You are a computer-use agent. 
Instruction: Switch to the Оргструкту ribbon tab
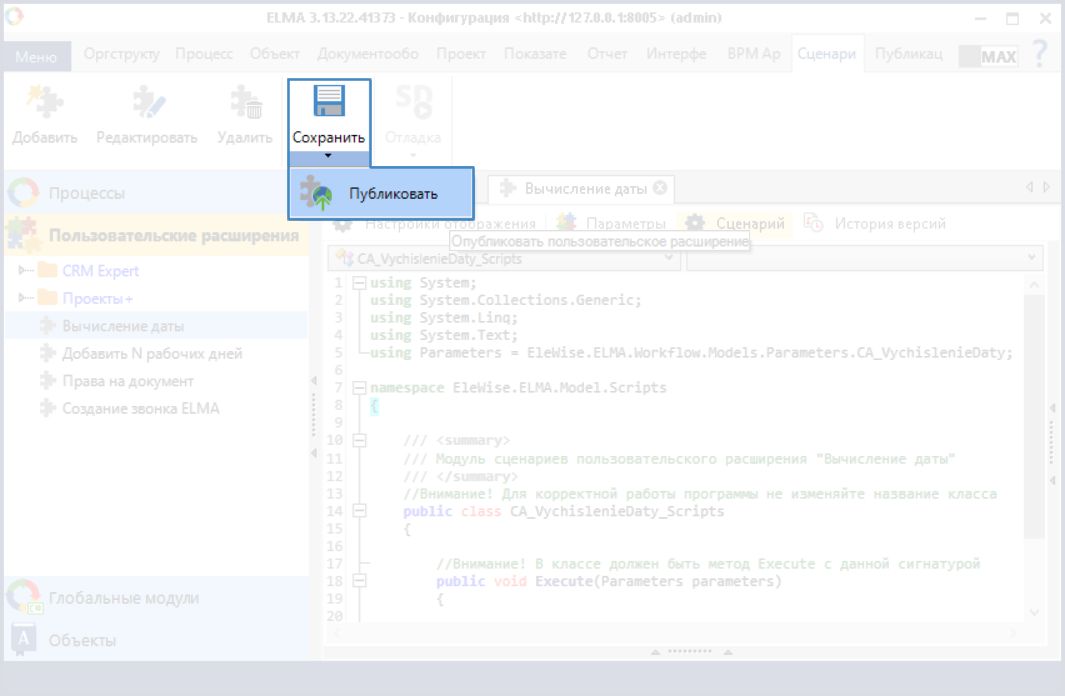(x=122, y=54)
